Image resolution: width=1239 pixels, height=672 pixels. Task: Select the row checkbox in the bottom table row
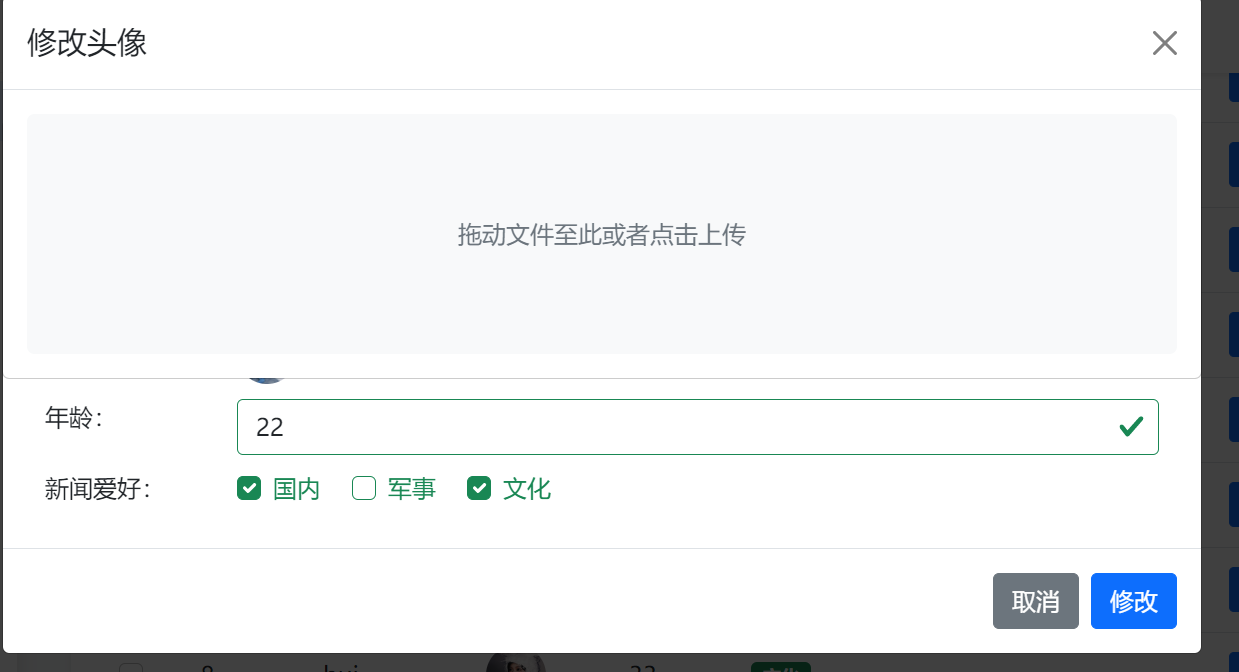[x=131, y=667]
